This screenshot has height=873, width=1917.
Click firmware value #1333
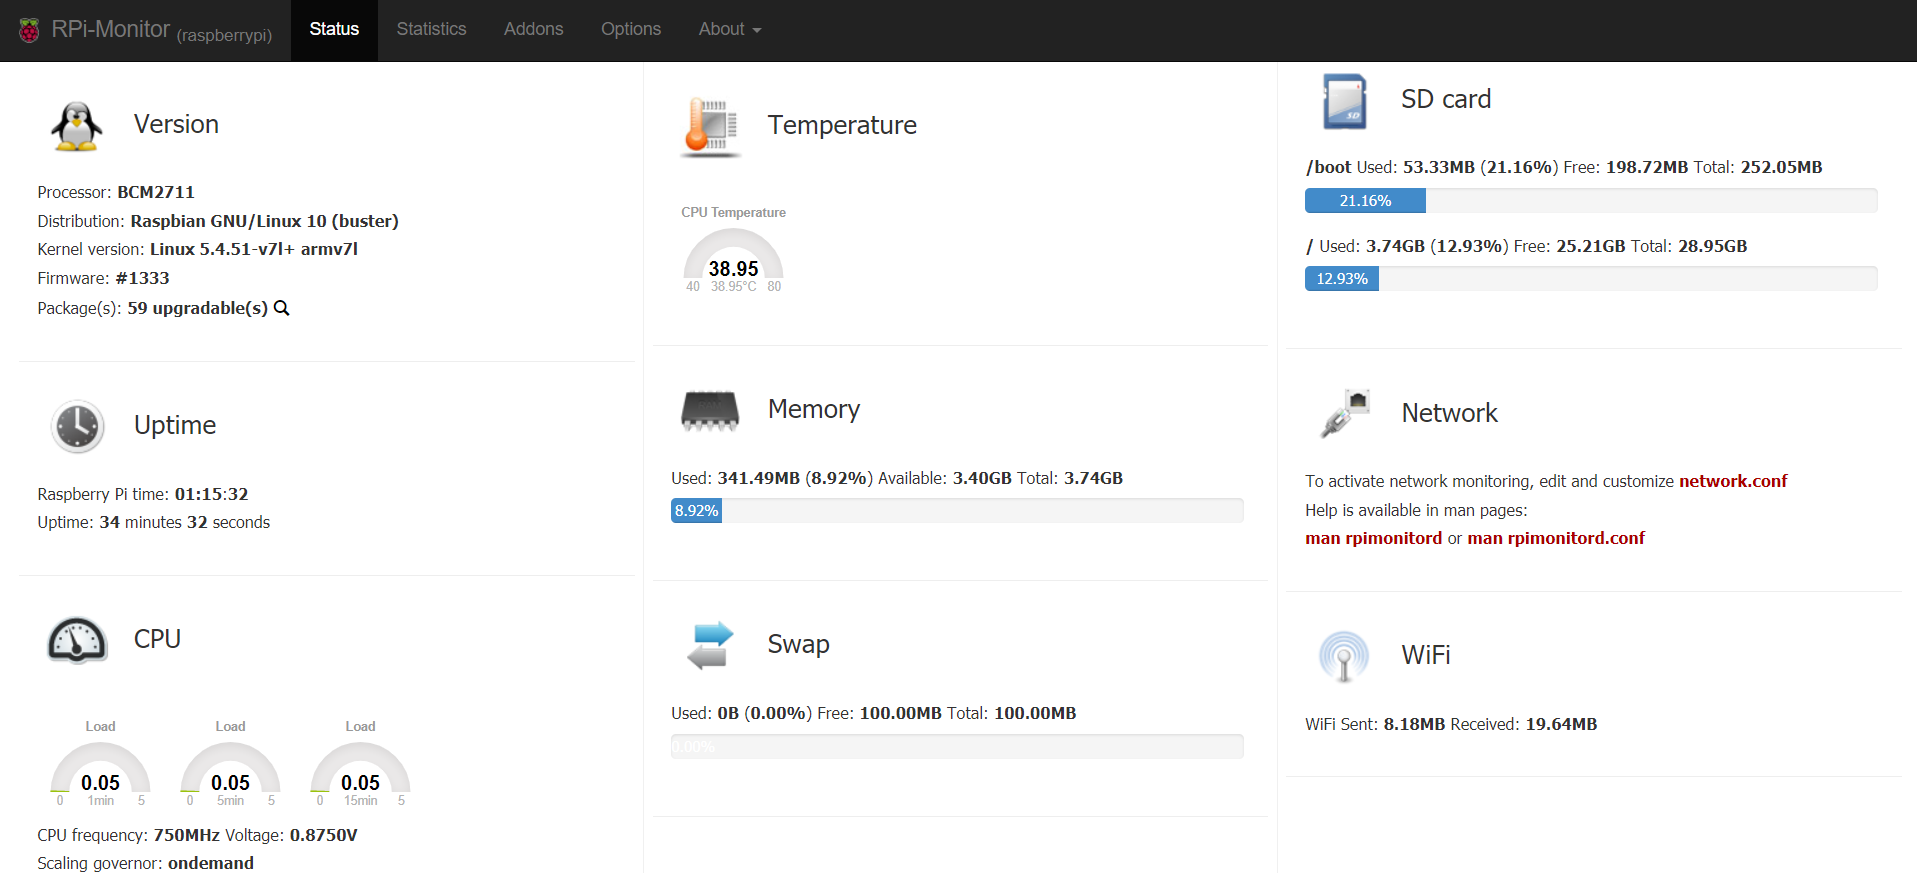pyautogui.click(x=143, y=278)
